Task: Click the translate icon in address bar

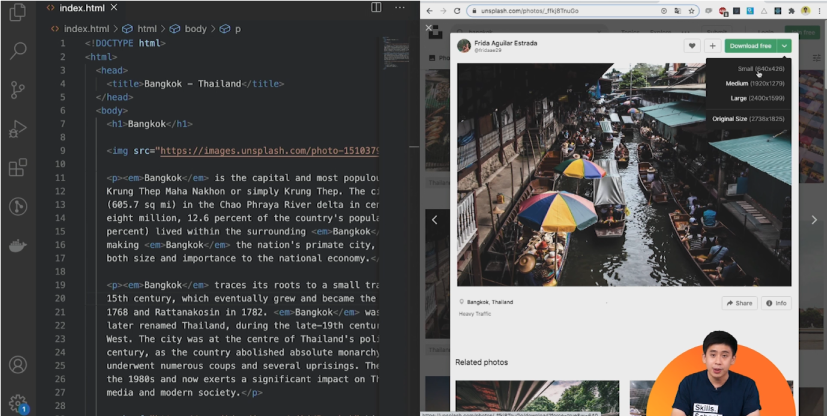Action: [x=677, y=11]
